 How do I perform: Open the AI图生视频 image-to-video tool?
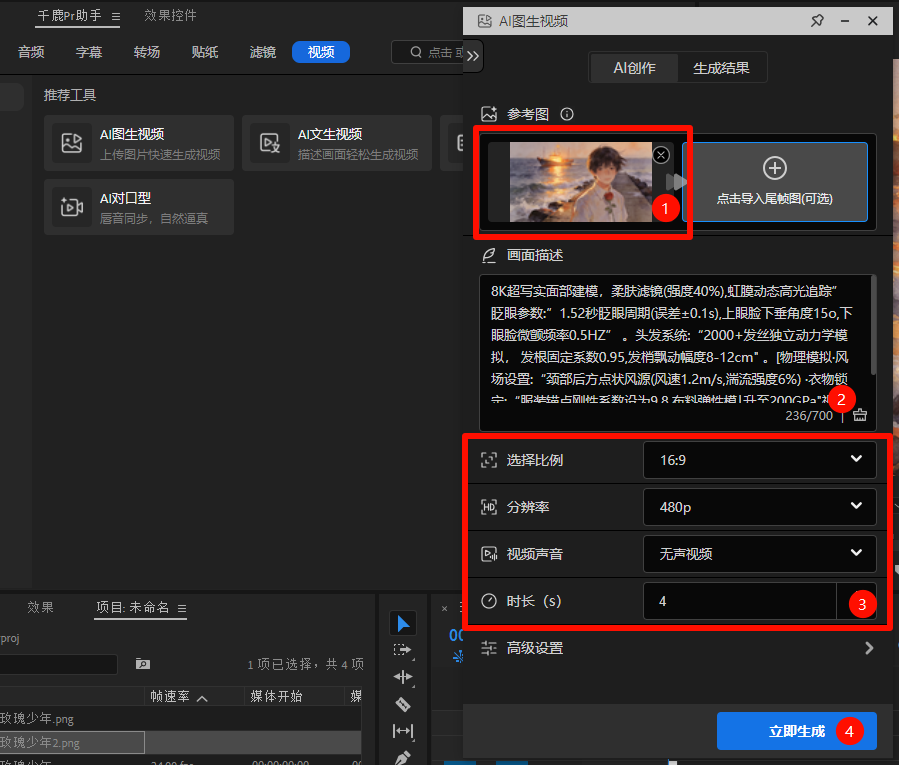tap(138, 142)
